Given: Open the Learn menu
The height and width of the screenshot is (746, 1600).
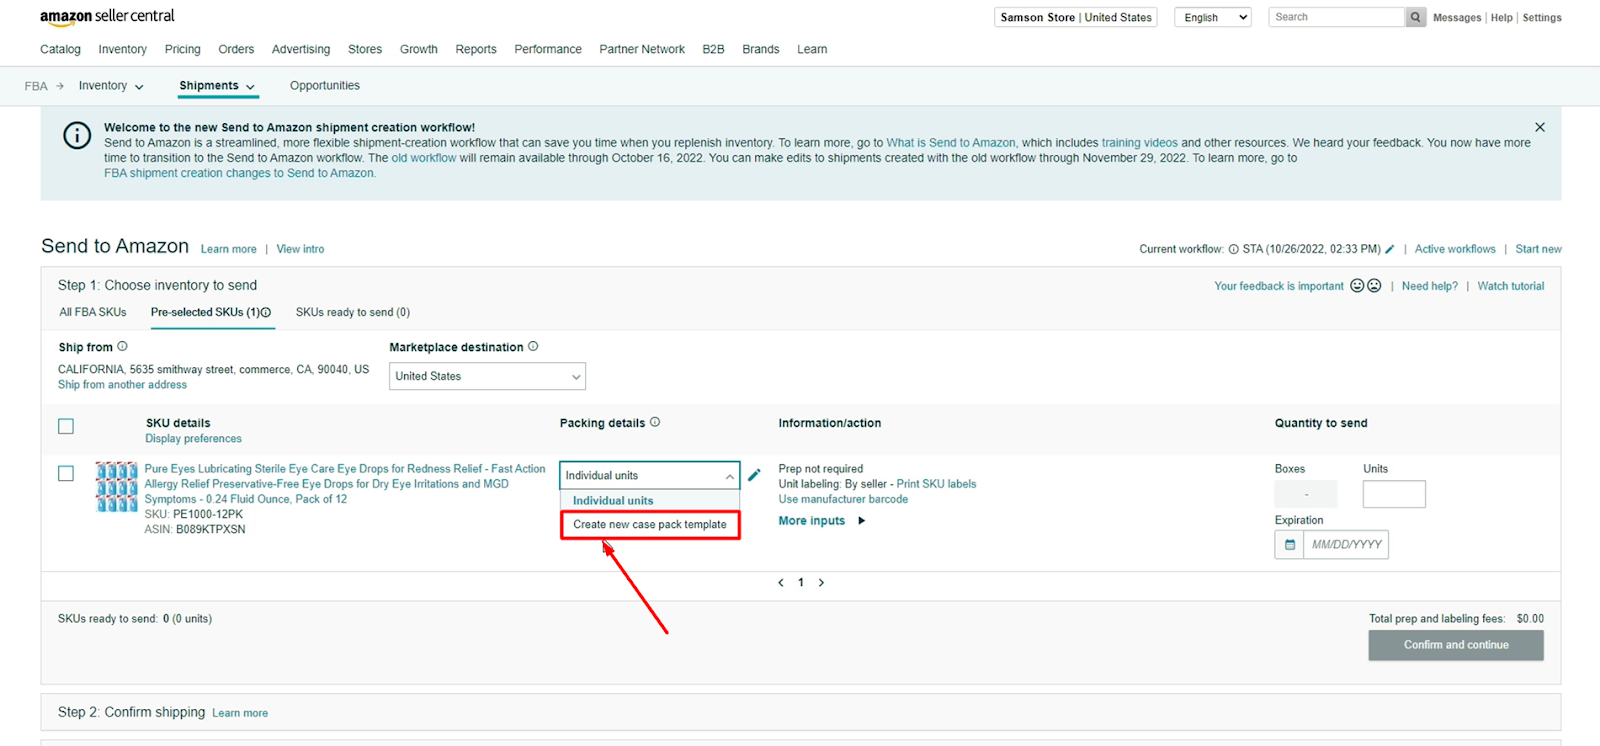Looking at the screenshot, I should coord(812,49).
